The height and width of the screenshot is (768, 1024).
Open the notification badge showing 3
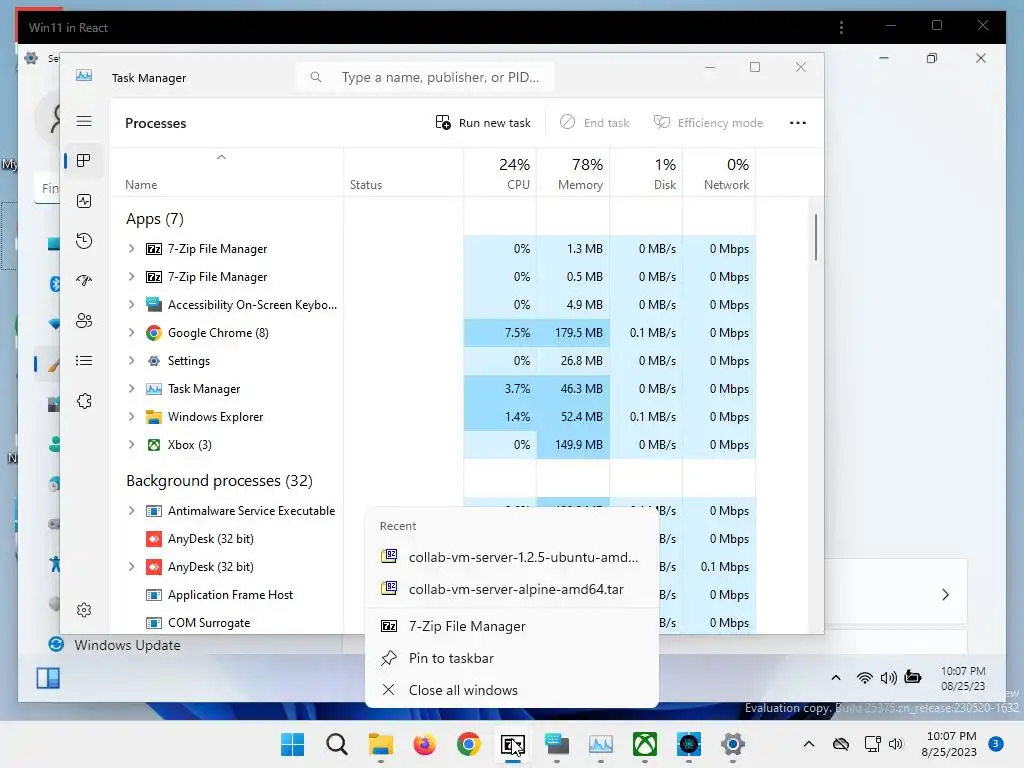click(x=996, y=744)
